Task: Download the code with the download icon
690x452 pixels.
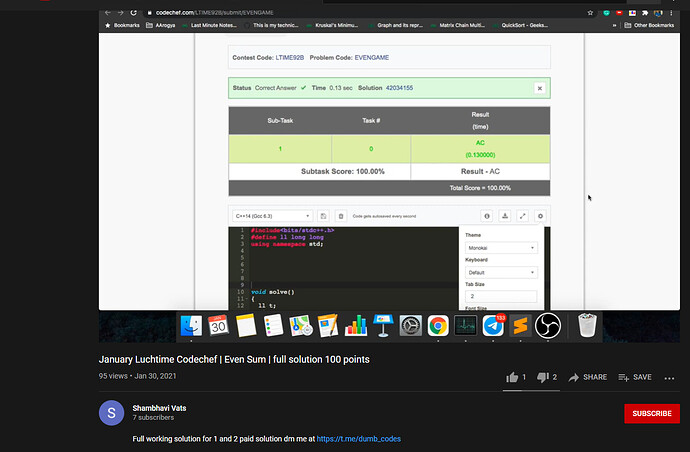Action: pos(505,216)
